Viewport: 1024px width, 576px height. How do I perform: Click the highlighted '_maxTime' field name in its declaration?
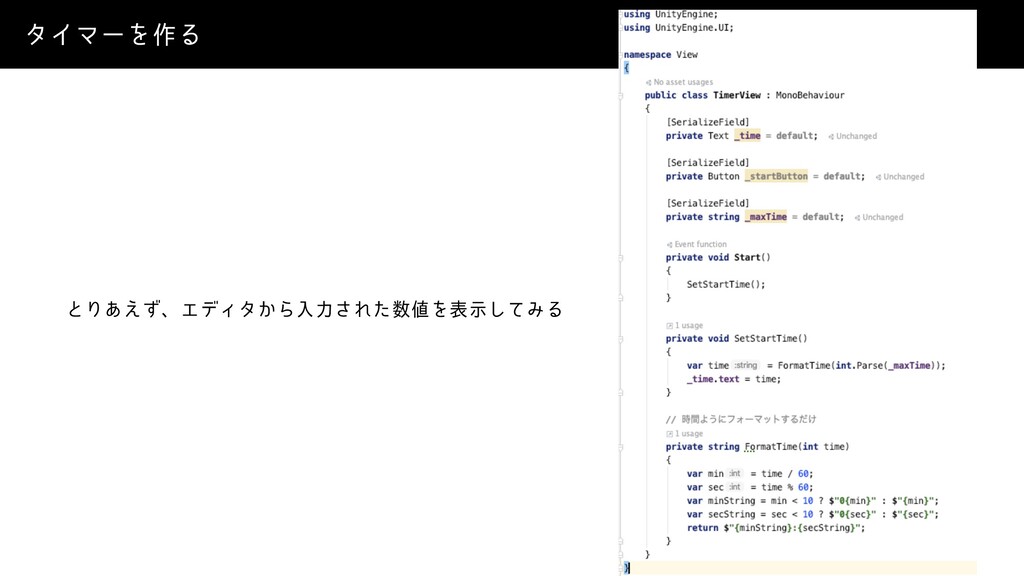click(765, 217)
